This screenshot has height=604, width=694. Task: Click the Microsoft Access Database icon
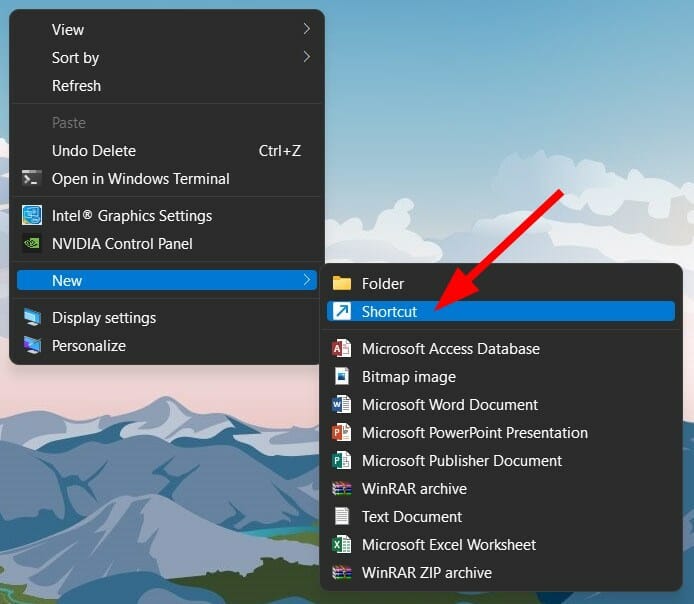point(342,348)
